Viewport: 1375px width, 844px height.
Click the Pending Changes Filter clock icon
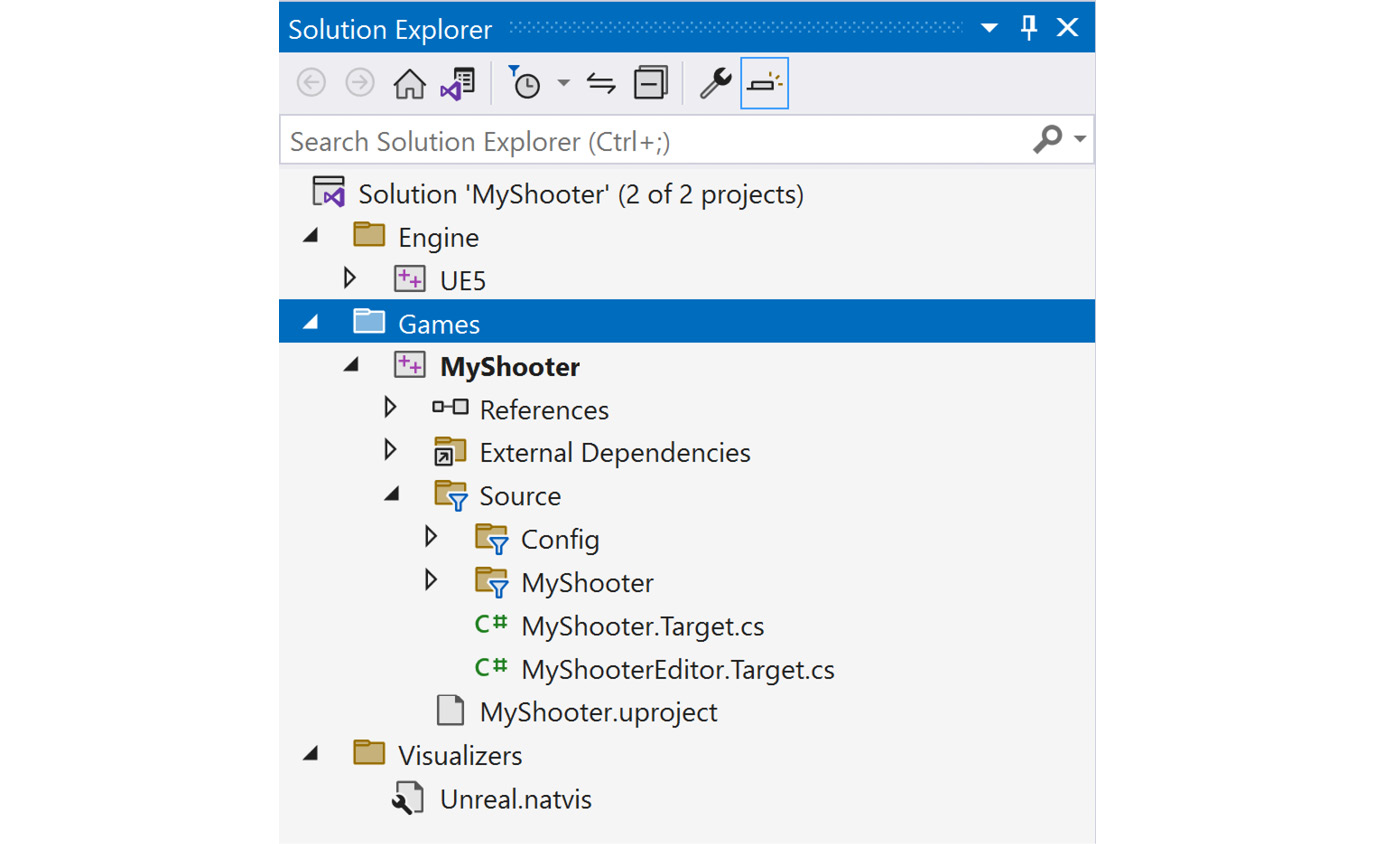pos(525,84)
